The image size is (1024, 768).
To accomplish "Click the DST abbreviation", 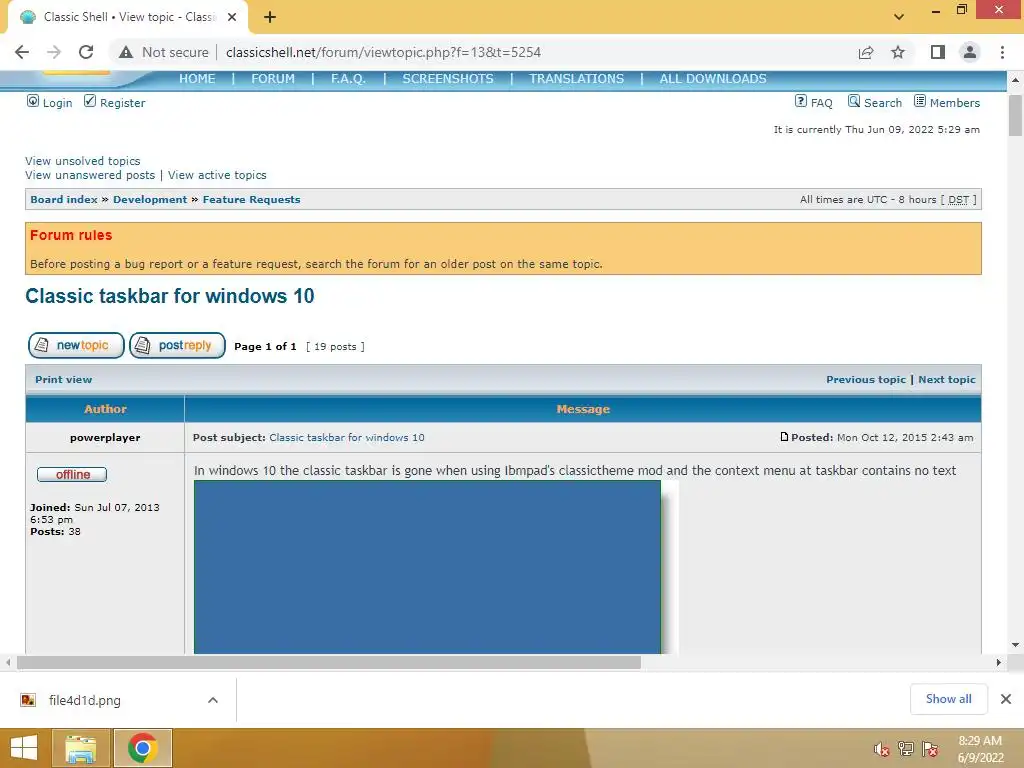I will pos(959,200).
